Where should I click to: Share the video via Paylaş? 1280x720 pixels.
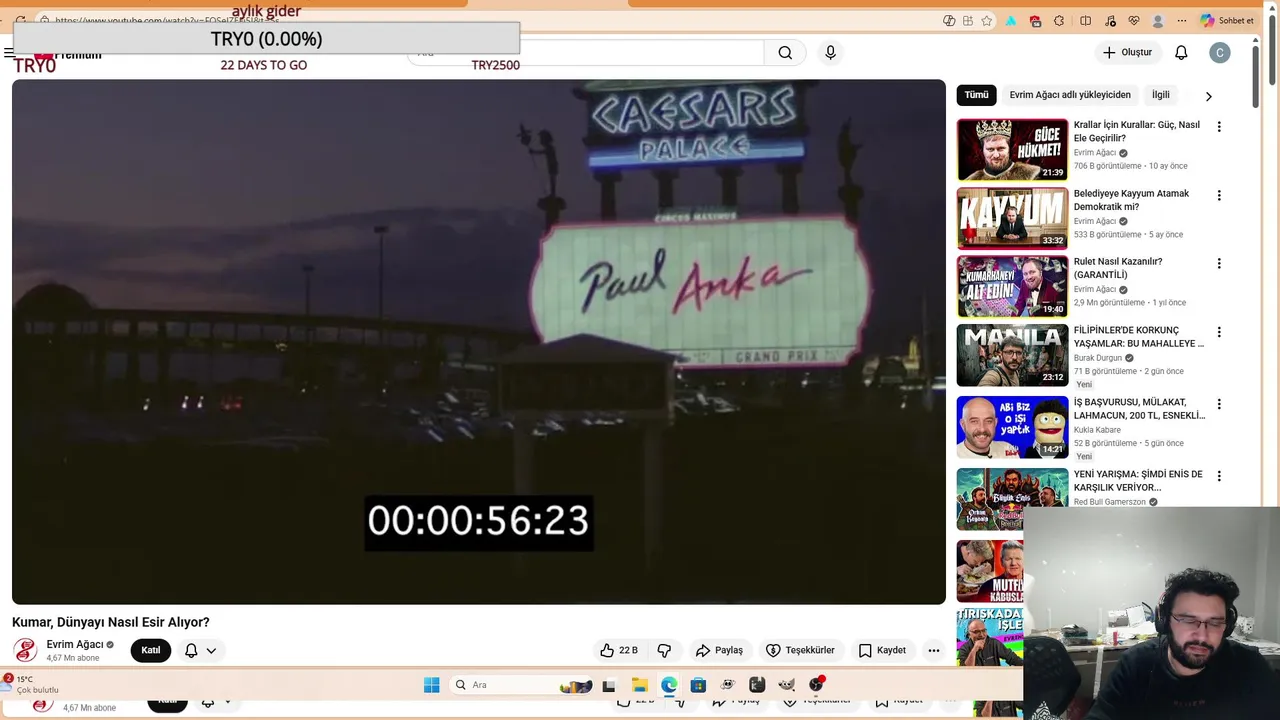719,650
